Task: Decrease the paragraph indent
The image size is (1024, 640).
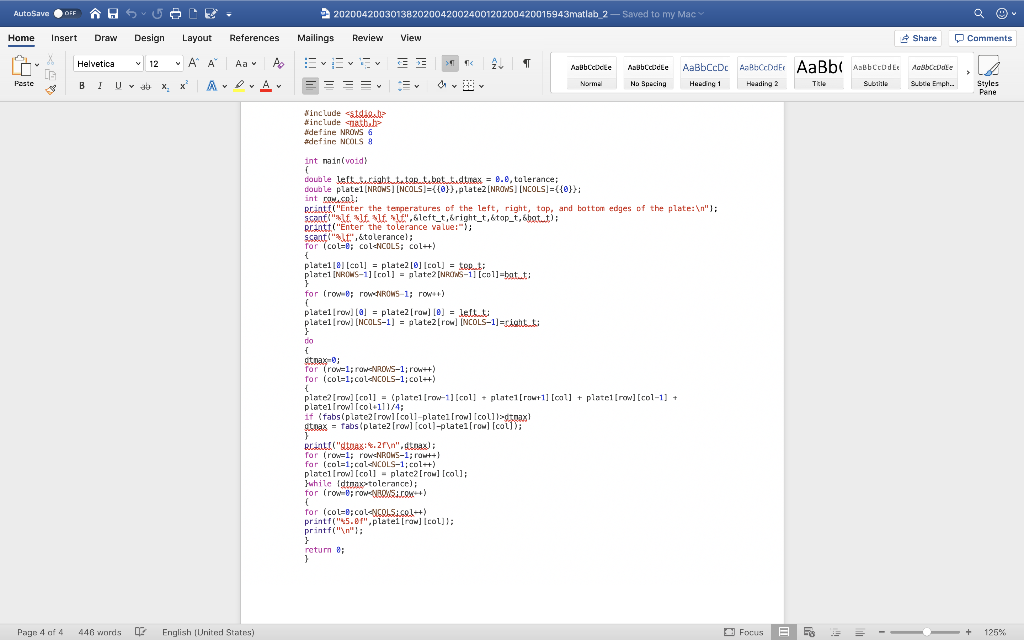Action: point(402,63)
